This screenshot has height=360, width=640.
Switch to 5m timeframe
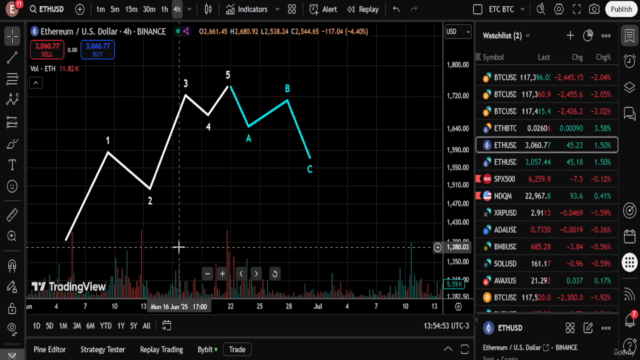(115, 9)
